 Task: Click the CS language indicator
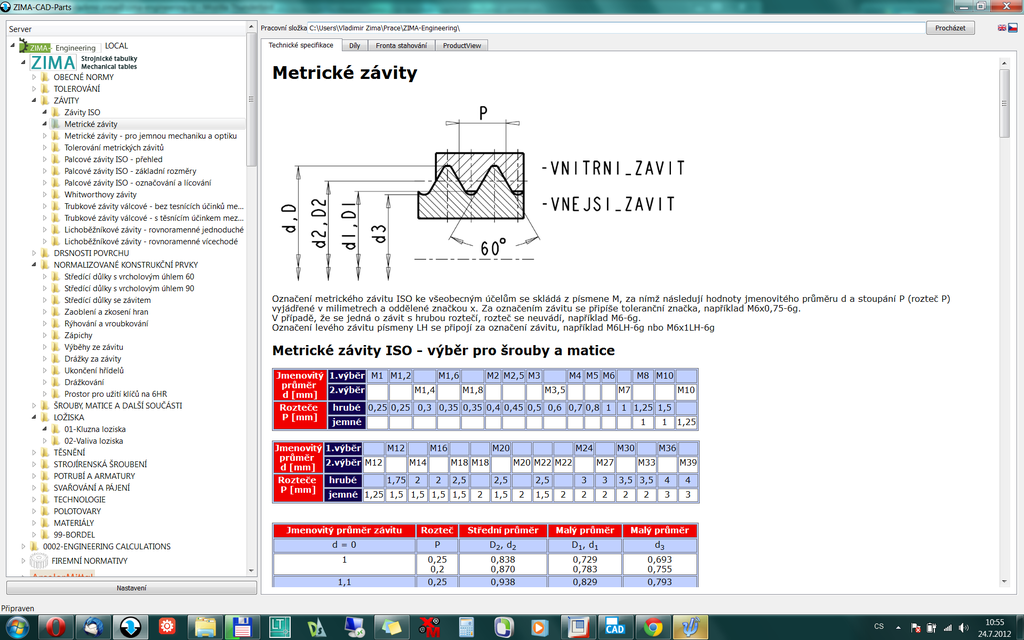click(x=879, y=627)
